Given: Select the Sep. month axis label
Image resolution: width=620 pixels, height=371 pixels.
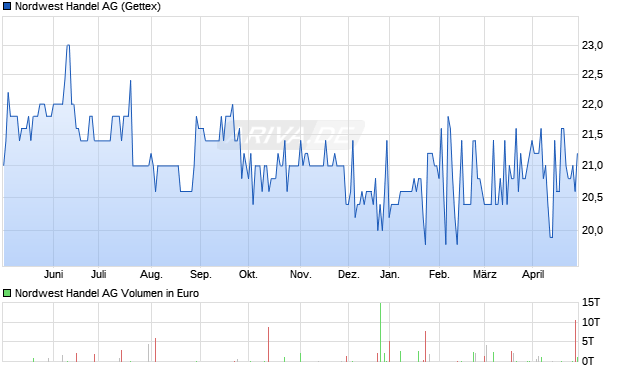Looking at the screenshot, I should click(x=200, y=274).
